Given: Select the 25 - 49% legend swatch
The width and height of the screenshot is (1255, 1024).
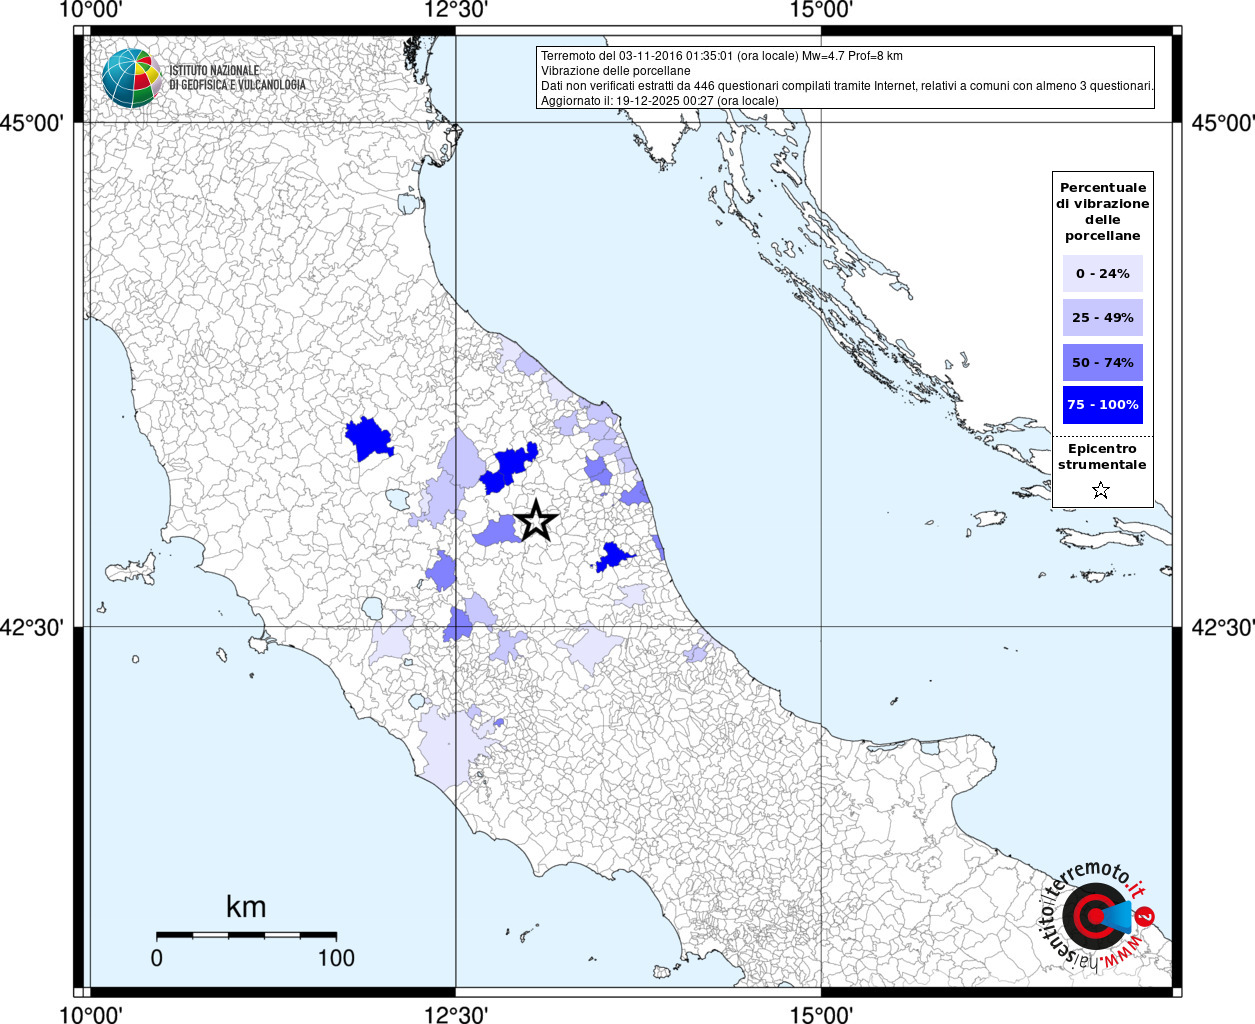Looking at the screenshot, I should coord(1102,318).
